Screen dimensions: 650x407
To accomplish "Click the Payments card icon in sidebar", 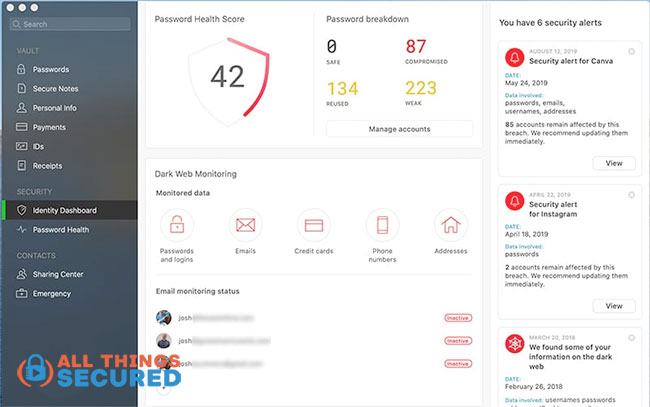I will pos(21,127).
